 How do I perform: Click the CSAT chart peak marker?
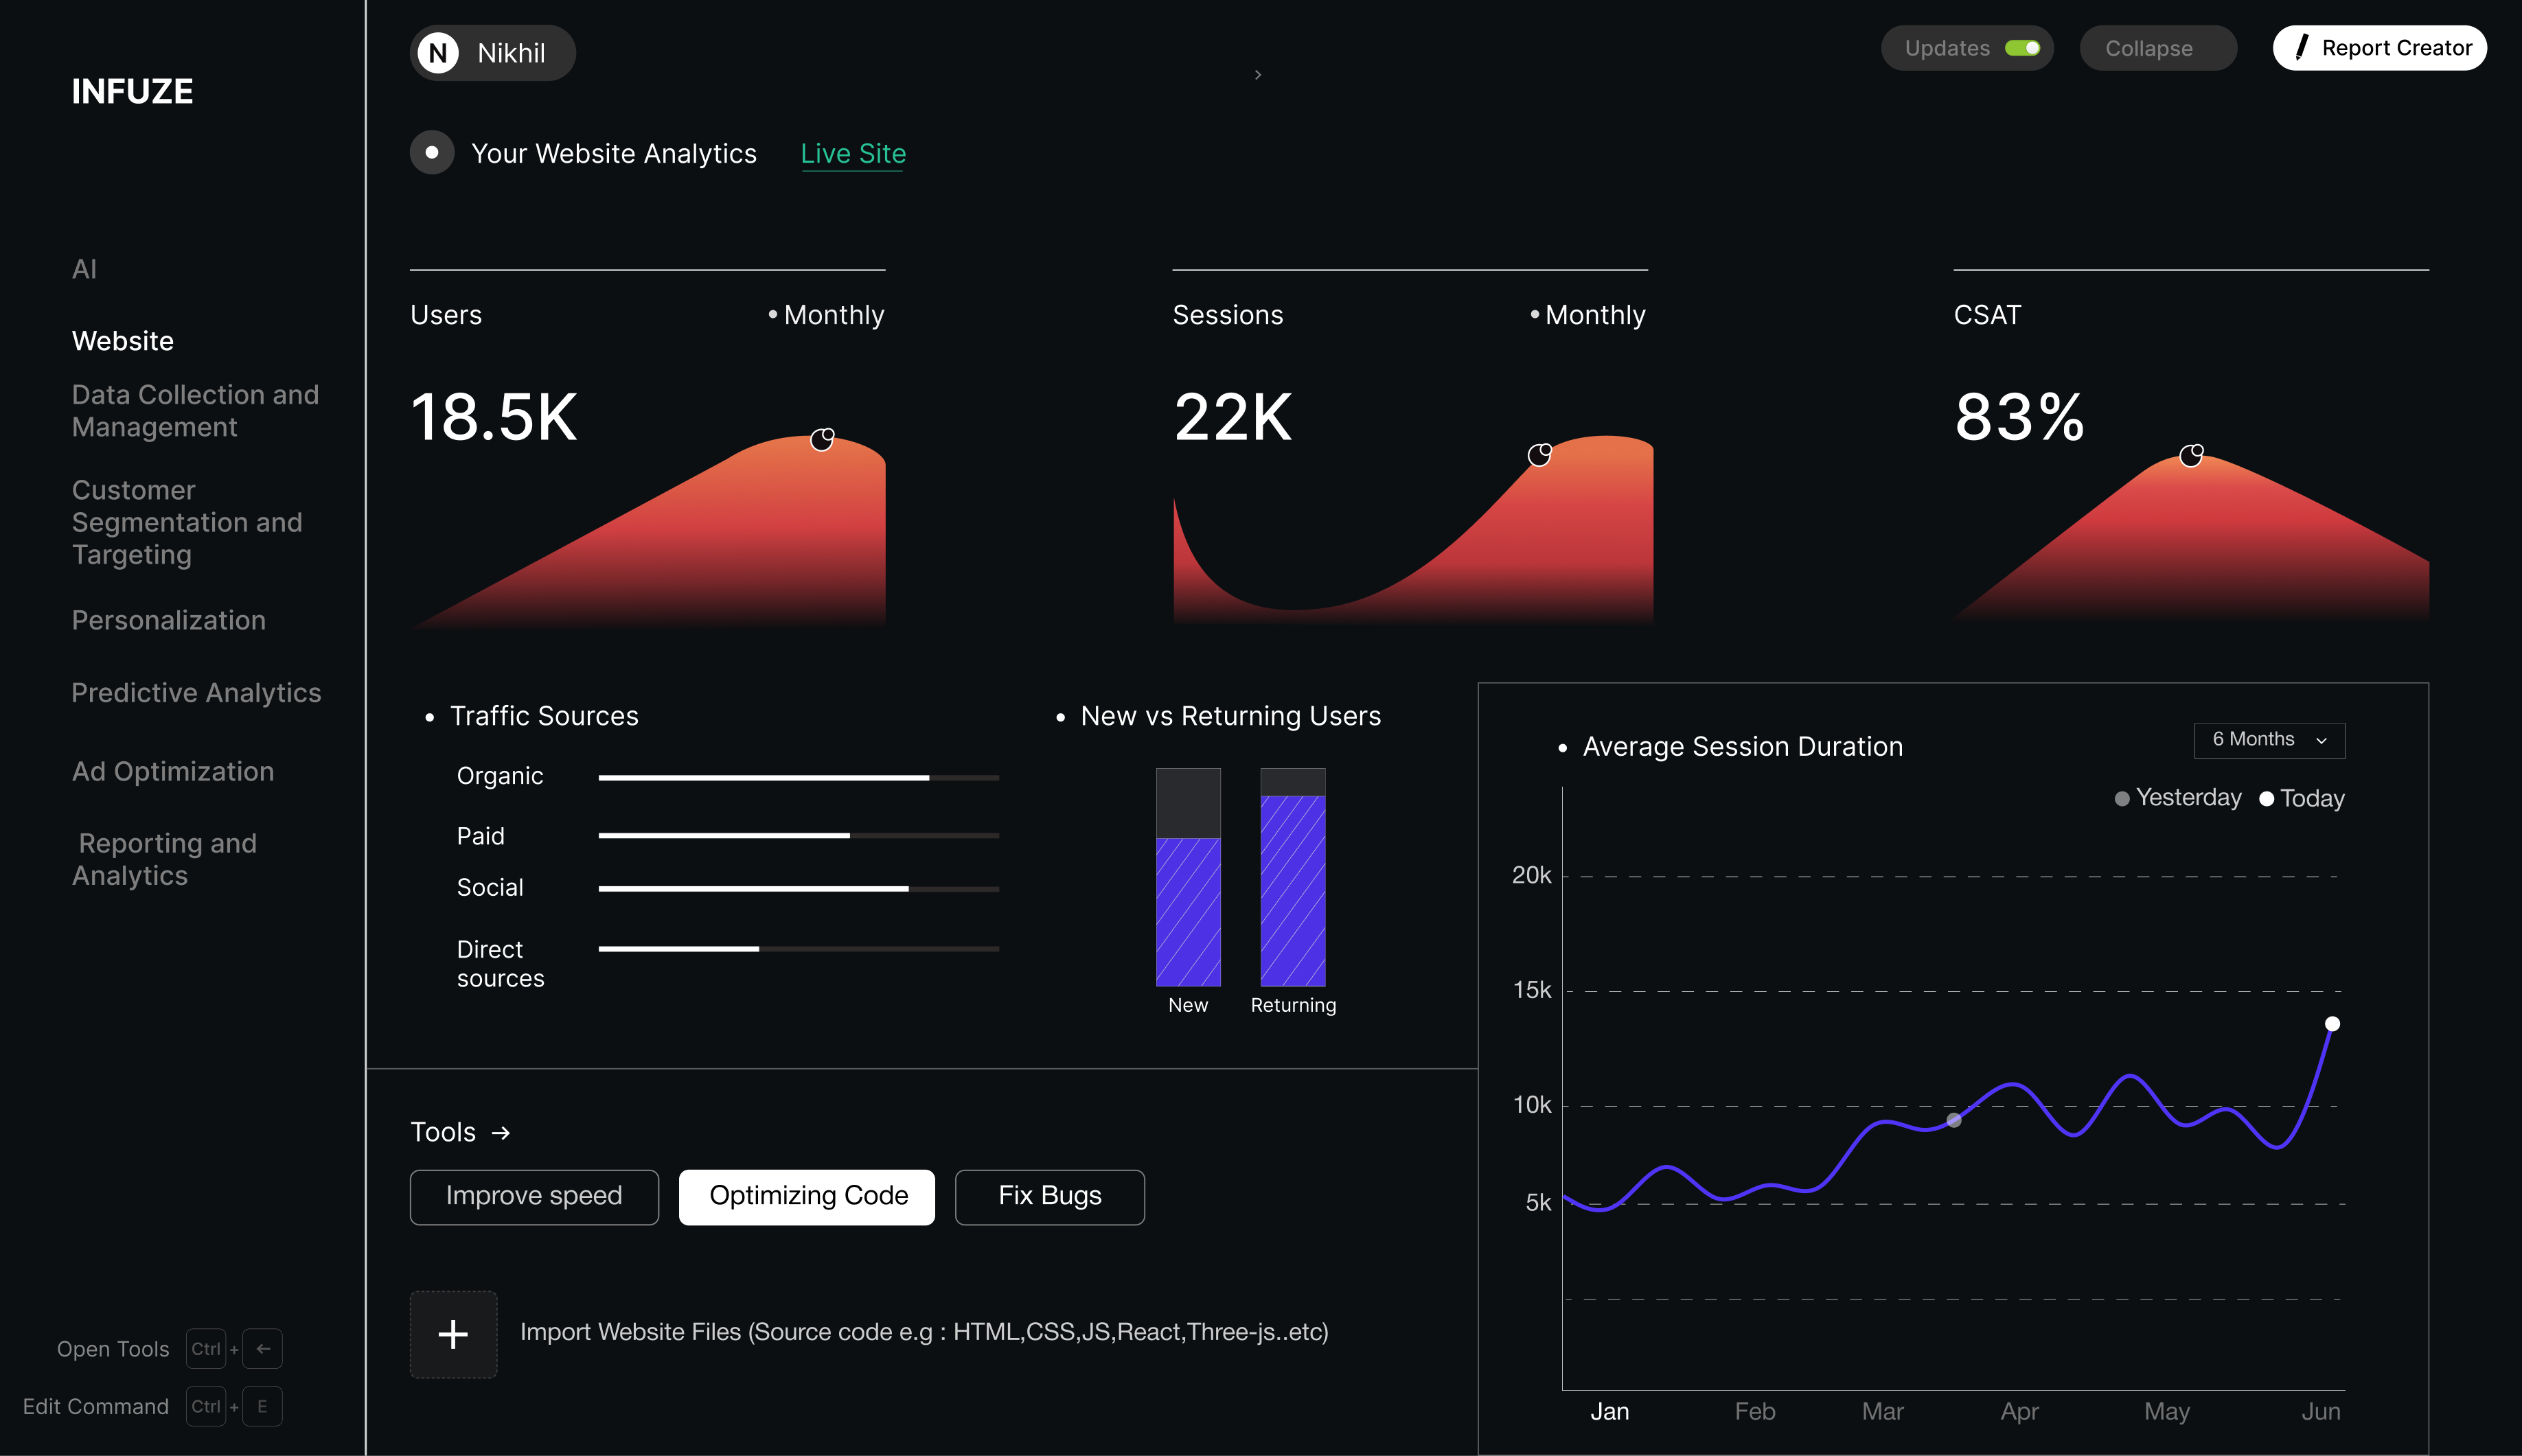click(x=2190, y=456)
